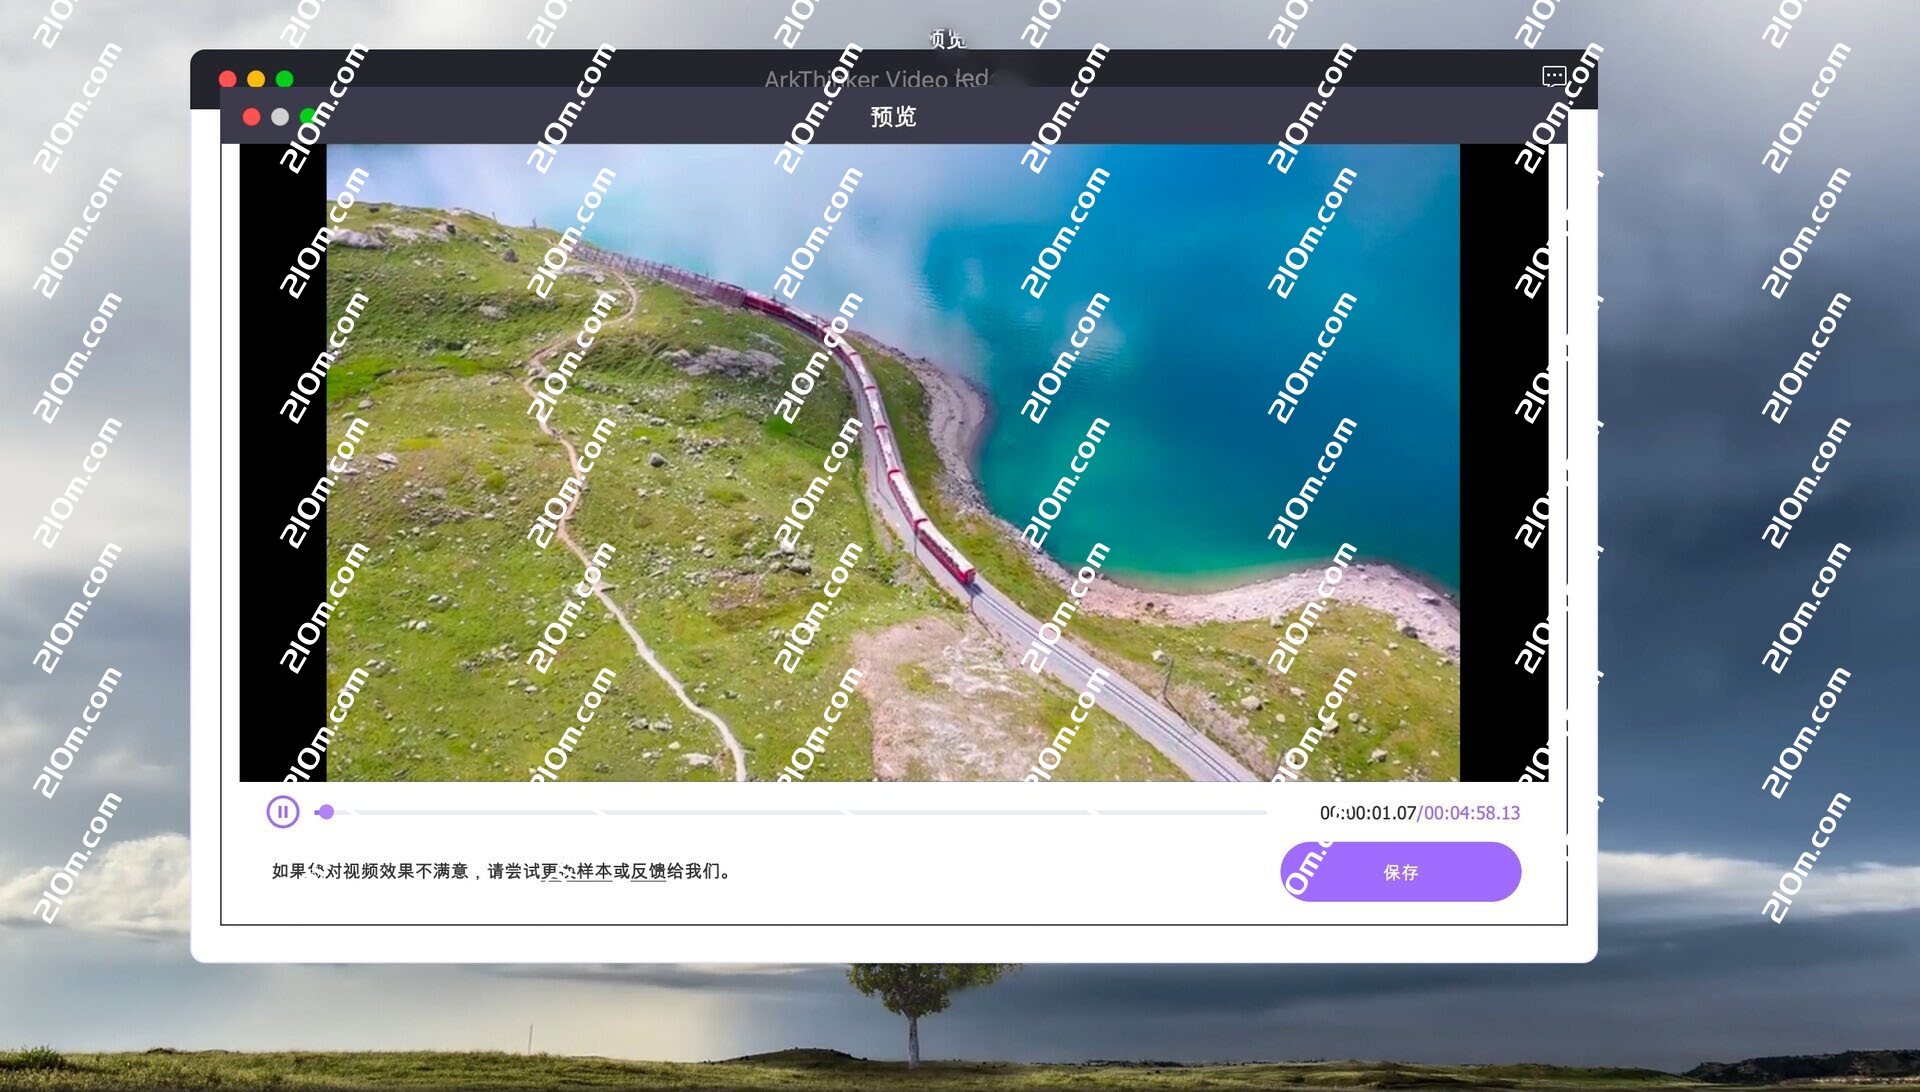Viewport: 1920px width, 1092px height.
Task: Minimize main ArkThinker window with yellow dot
Action: [256, 79]
